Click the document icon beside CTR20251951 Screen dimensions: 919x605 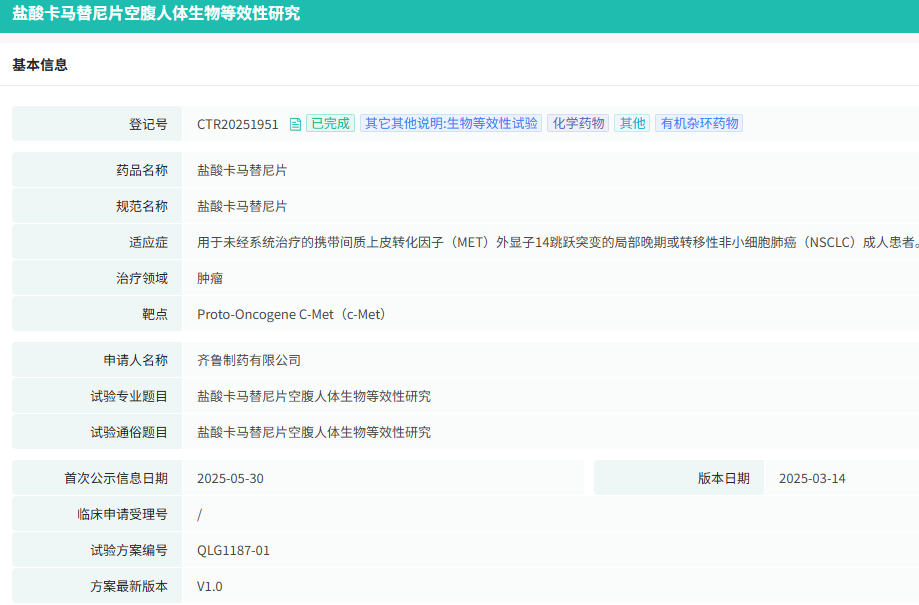coord(295,124)
